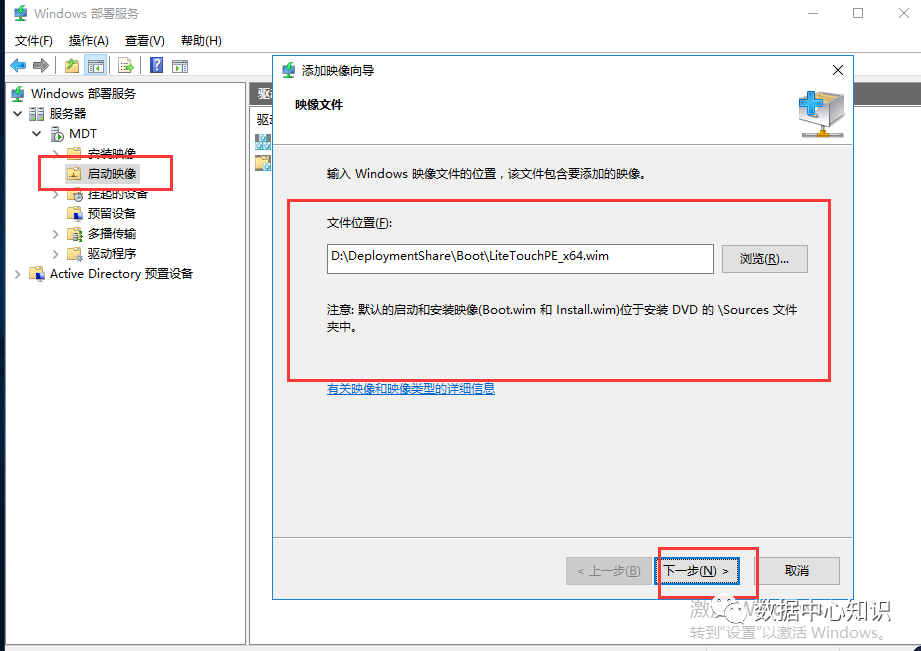Open the 操作(A) menu
This screenshot has width=921, height=651.
point(89,41)
